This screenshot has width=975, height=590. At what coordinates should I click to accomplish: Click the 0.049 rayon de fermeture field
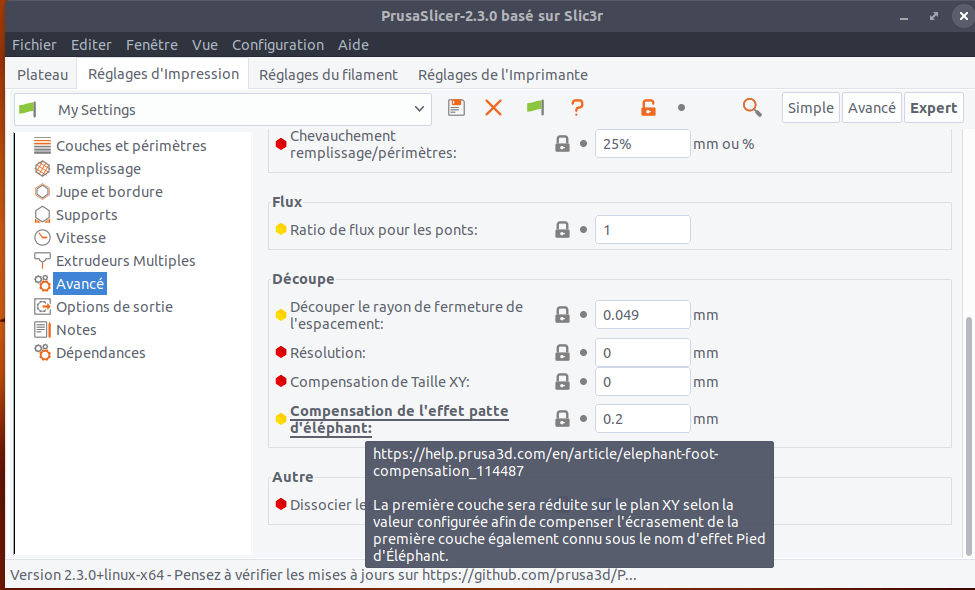point(642,315)
